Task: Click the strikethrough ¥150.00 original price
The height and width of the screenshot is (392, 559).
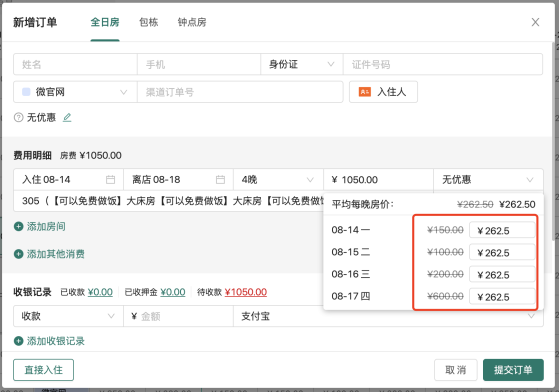Action: point(445,230)
